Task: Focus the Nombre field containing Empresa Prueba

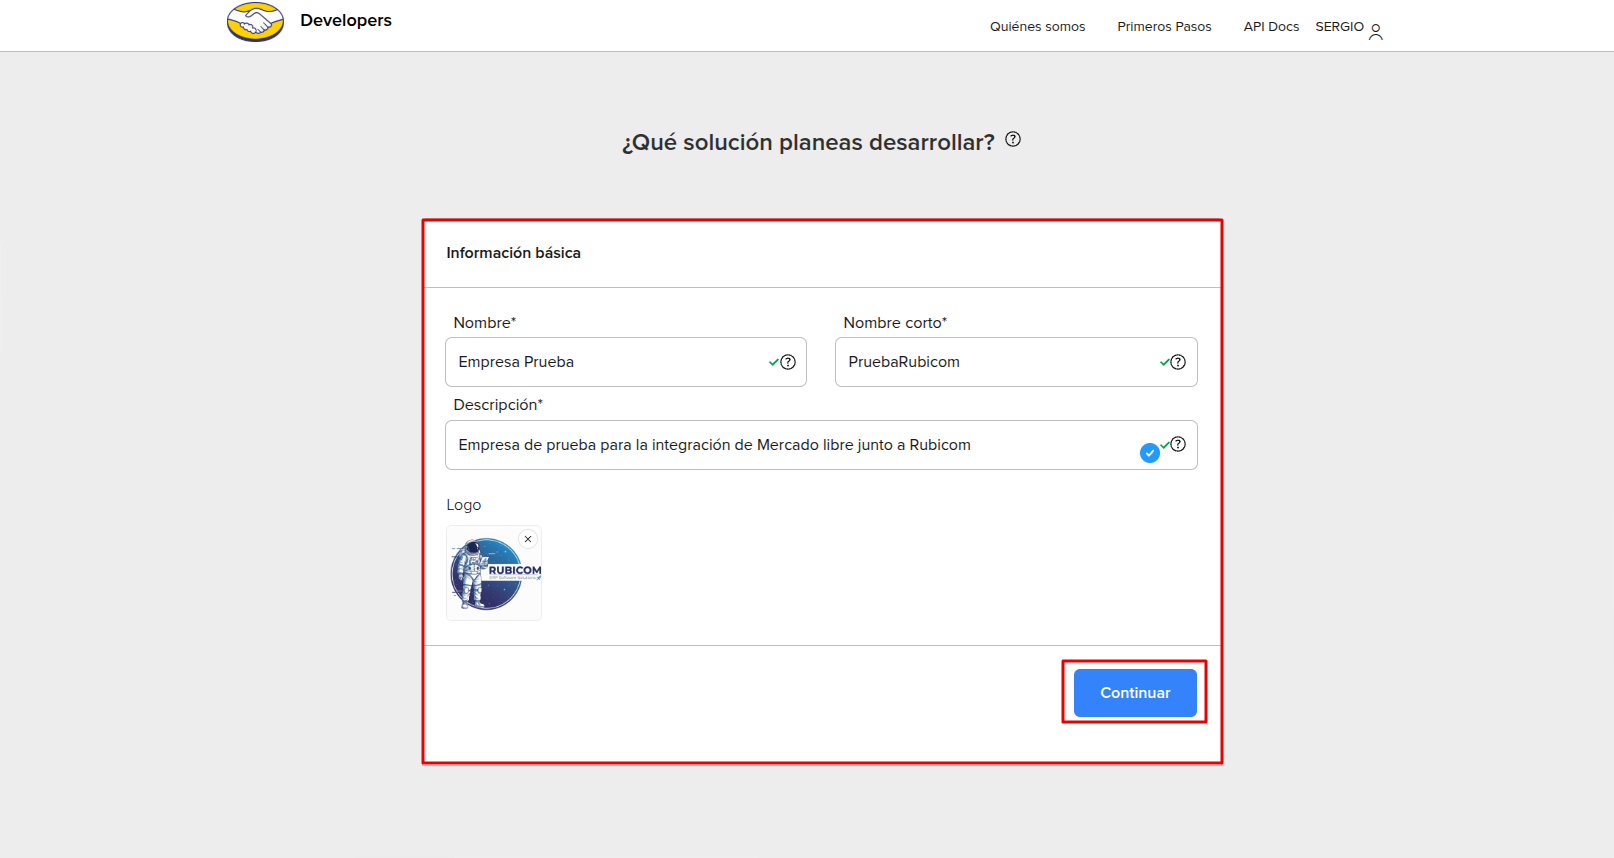Action: tap(600, 362)
